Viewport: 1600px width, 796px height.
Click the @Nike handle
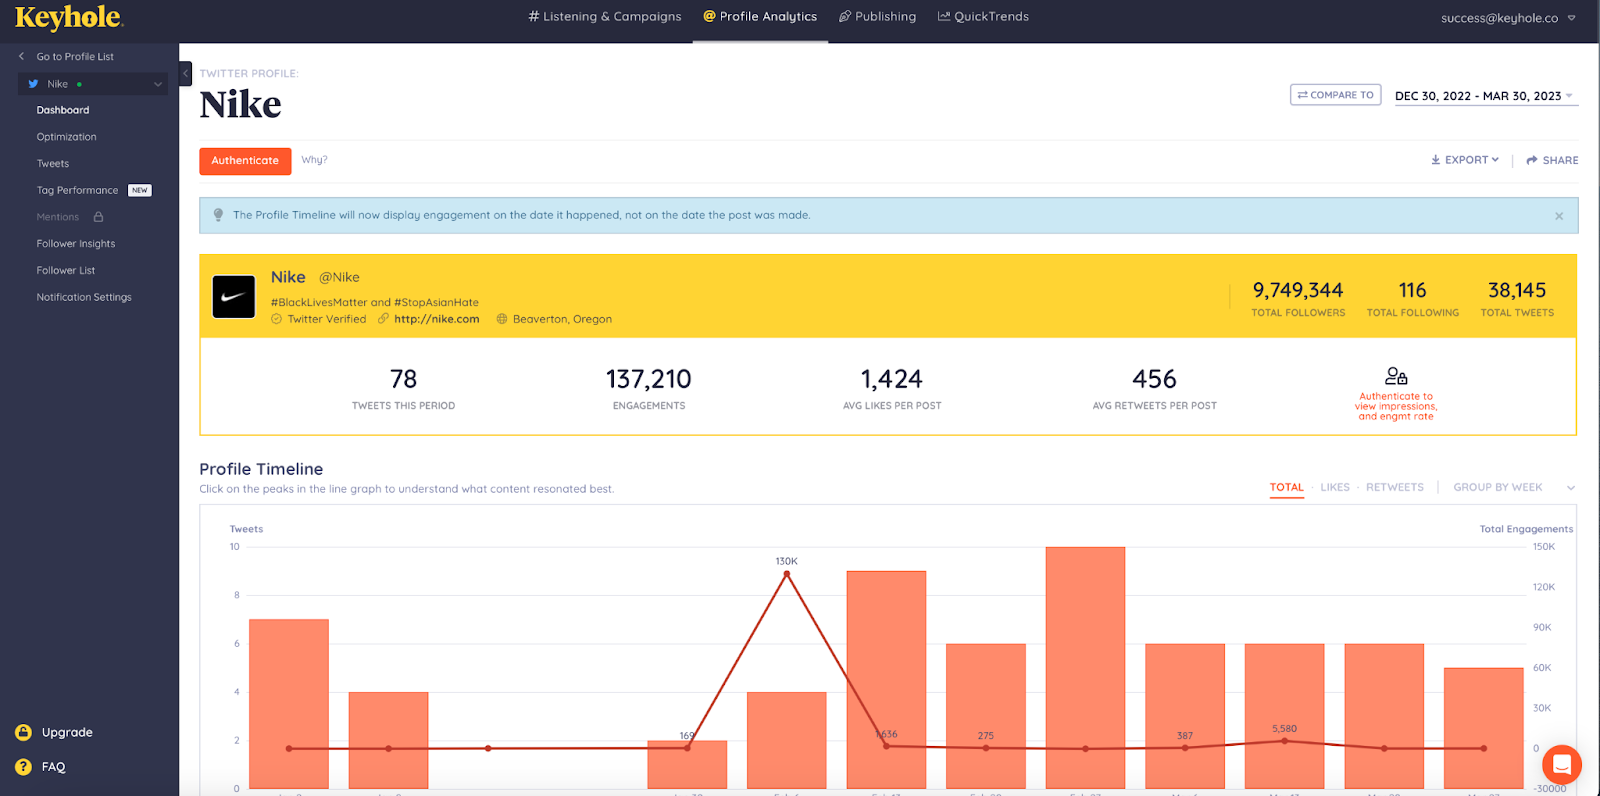tap(339, 277)
